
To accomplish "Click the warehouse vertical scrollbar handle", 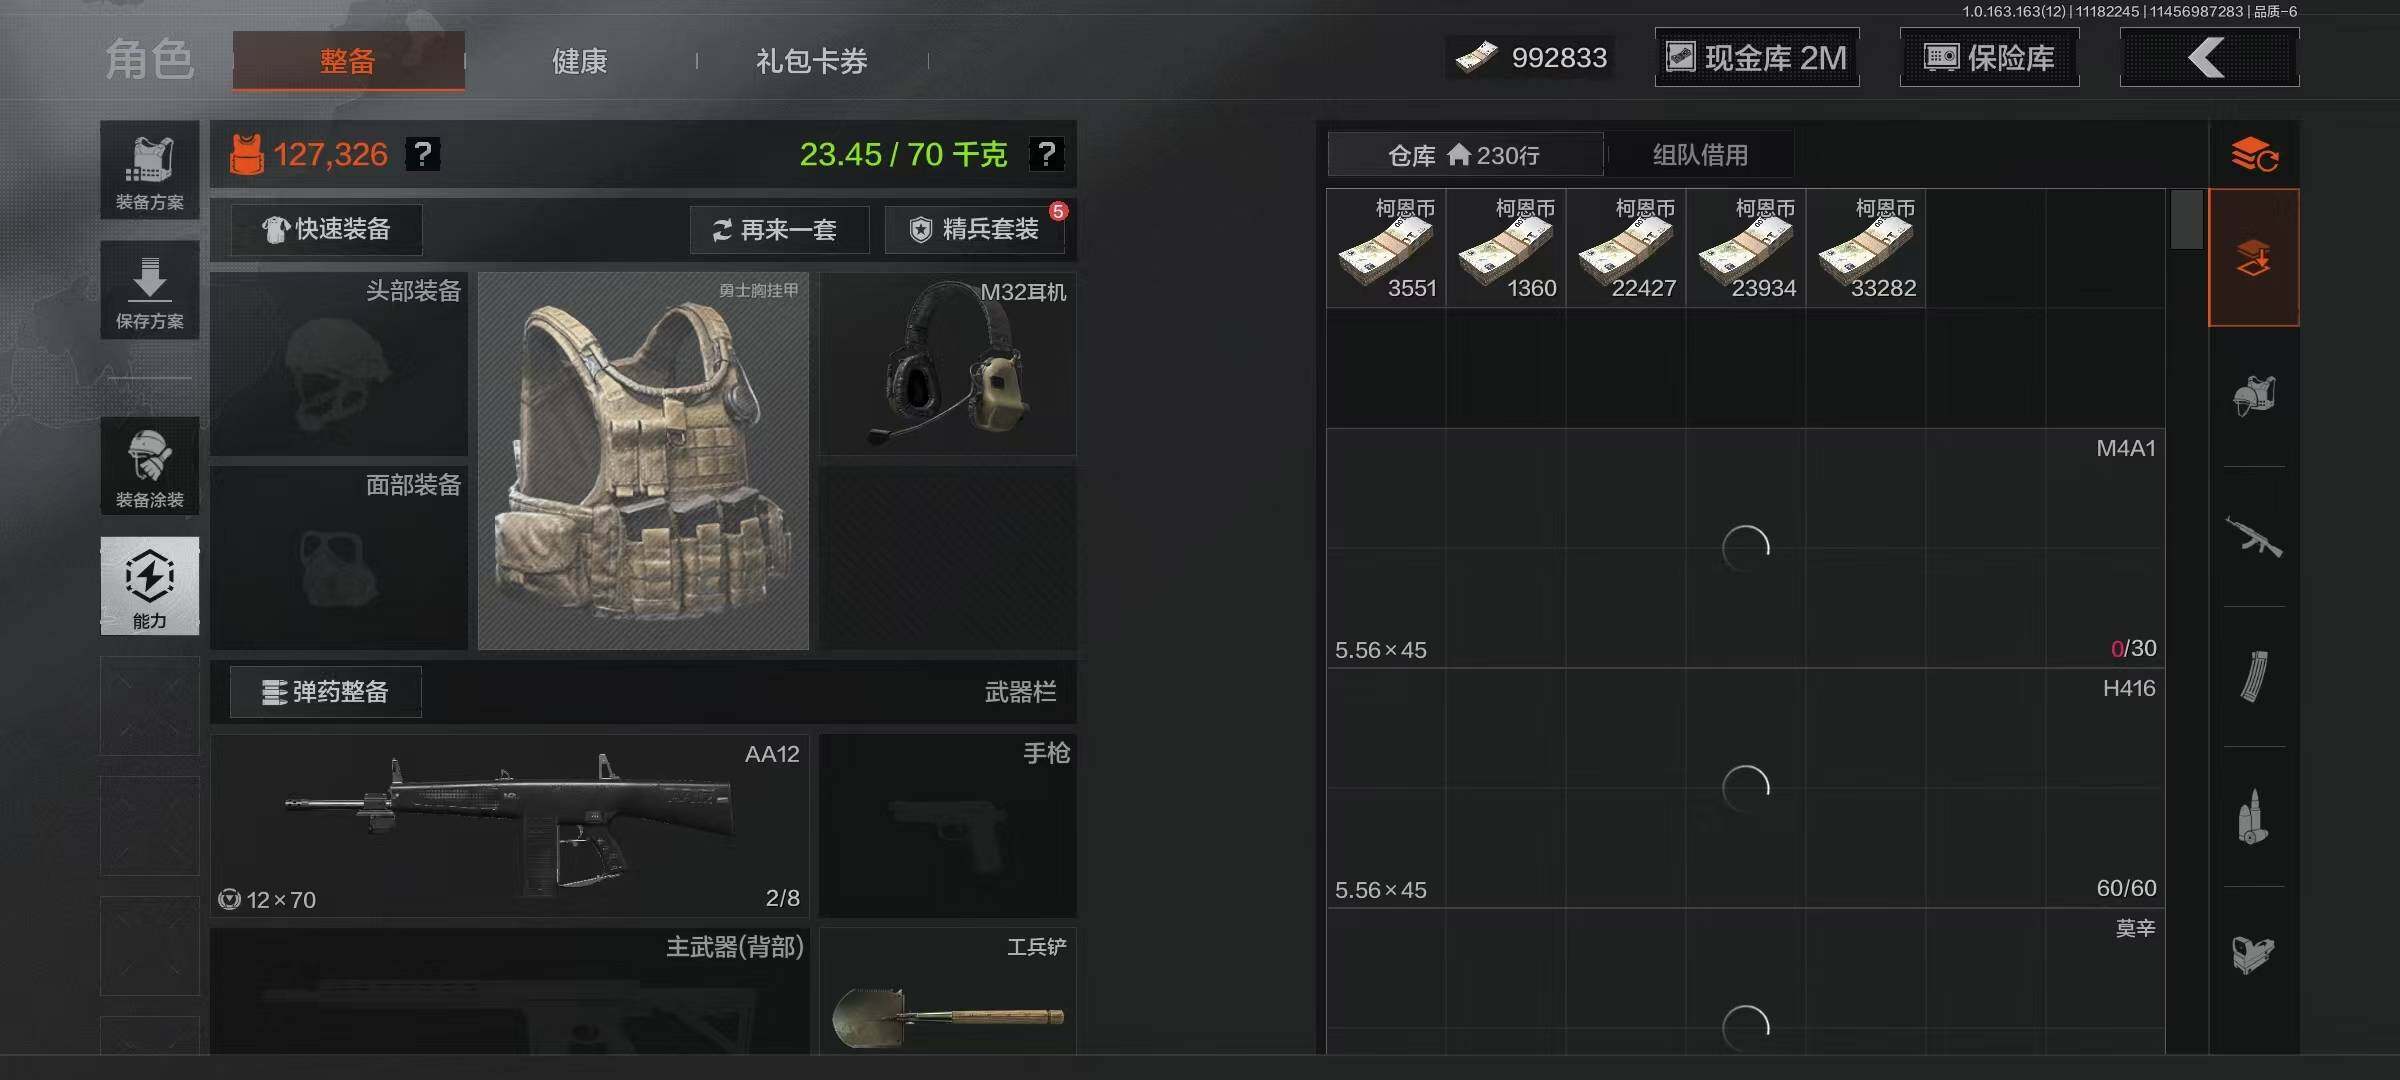I will click(x=2187, y=219).
